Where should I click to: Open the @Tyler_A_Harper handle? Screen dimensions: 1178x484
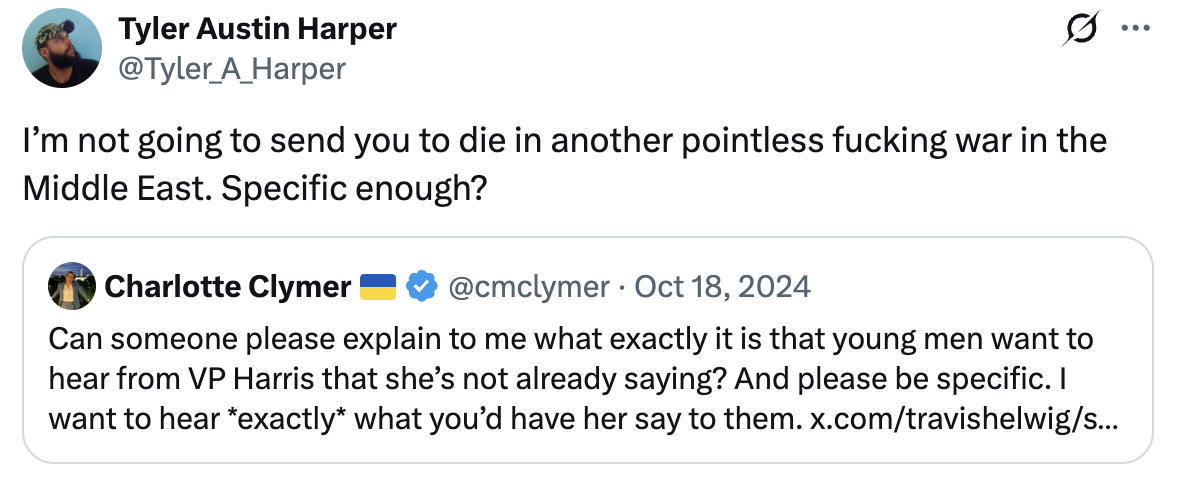[232, 68]
